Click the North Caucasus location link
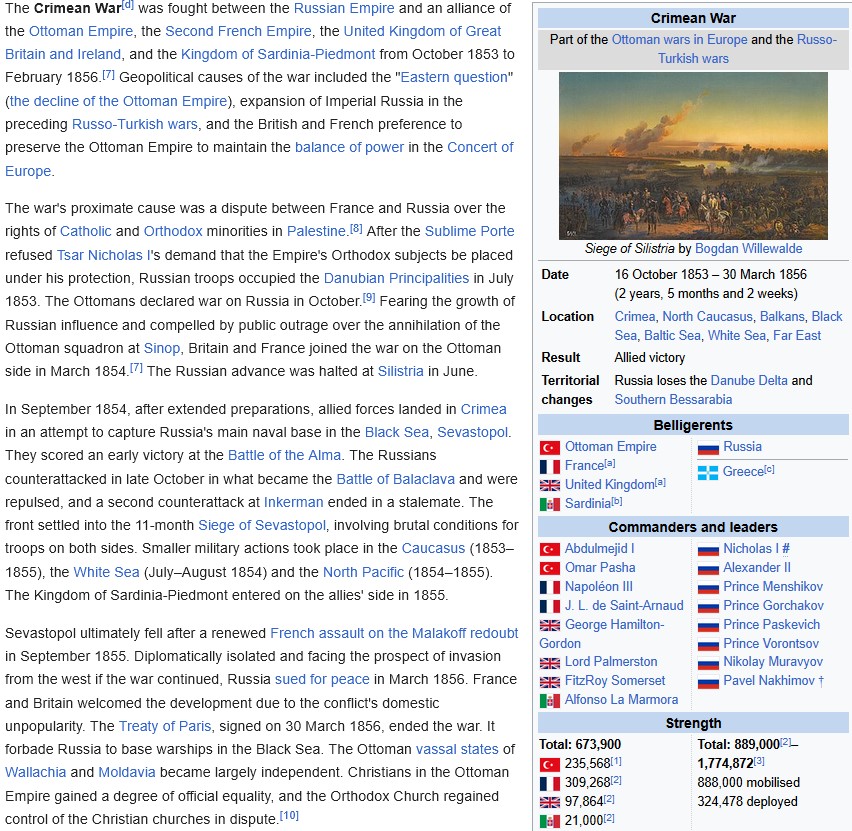 click(x=707, y=316)
